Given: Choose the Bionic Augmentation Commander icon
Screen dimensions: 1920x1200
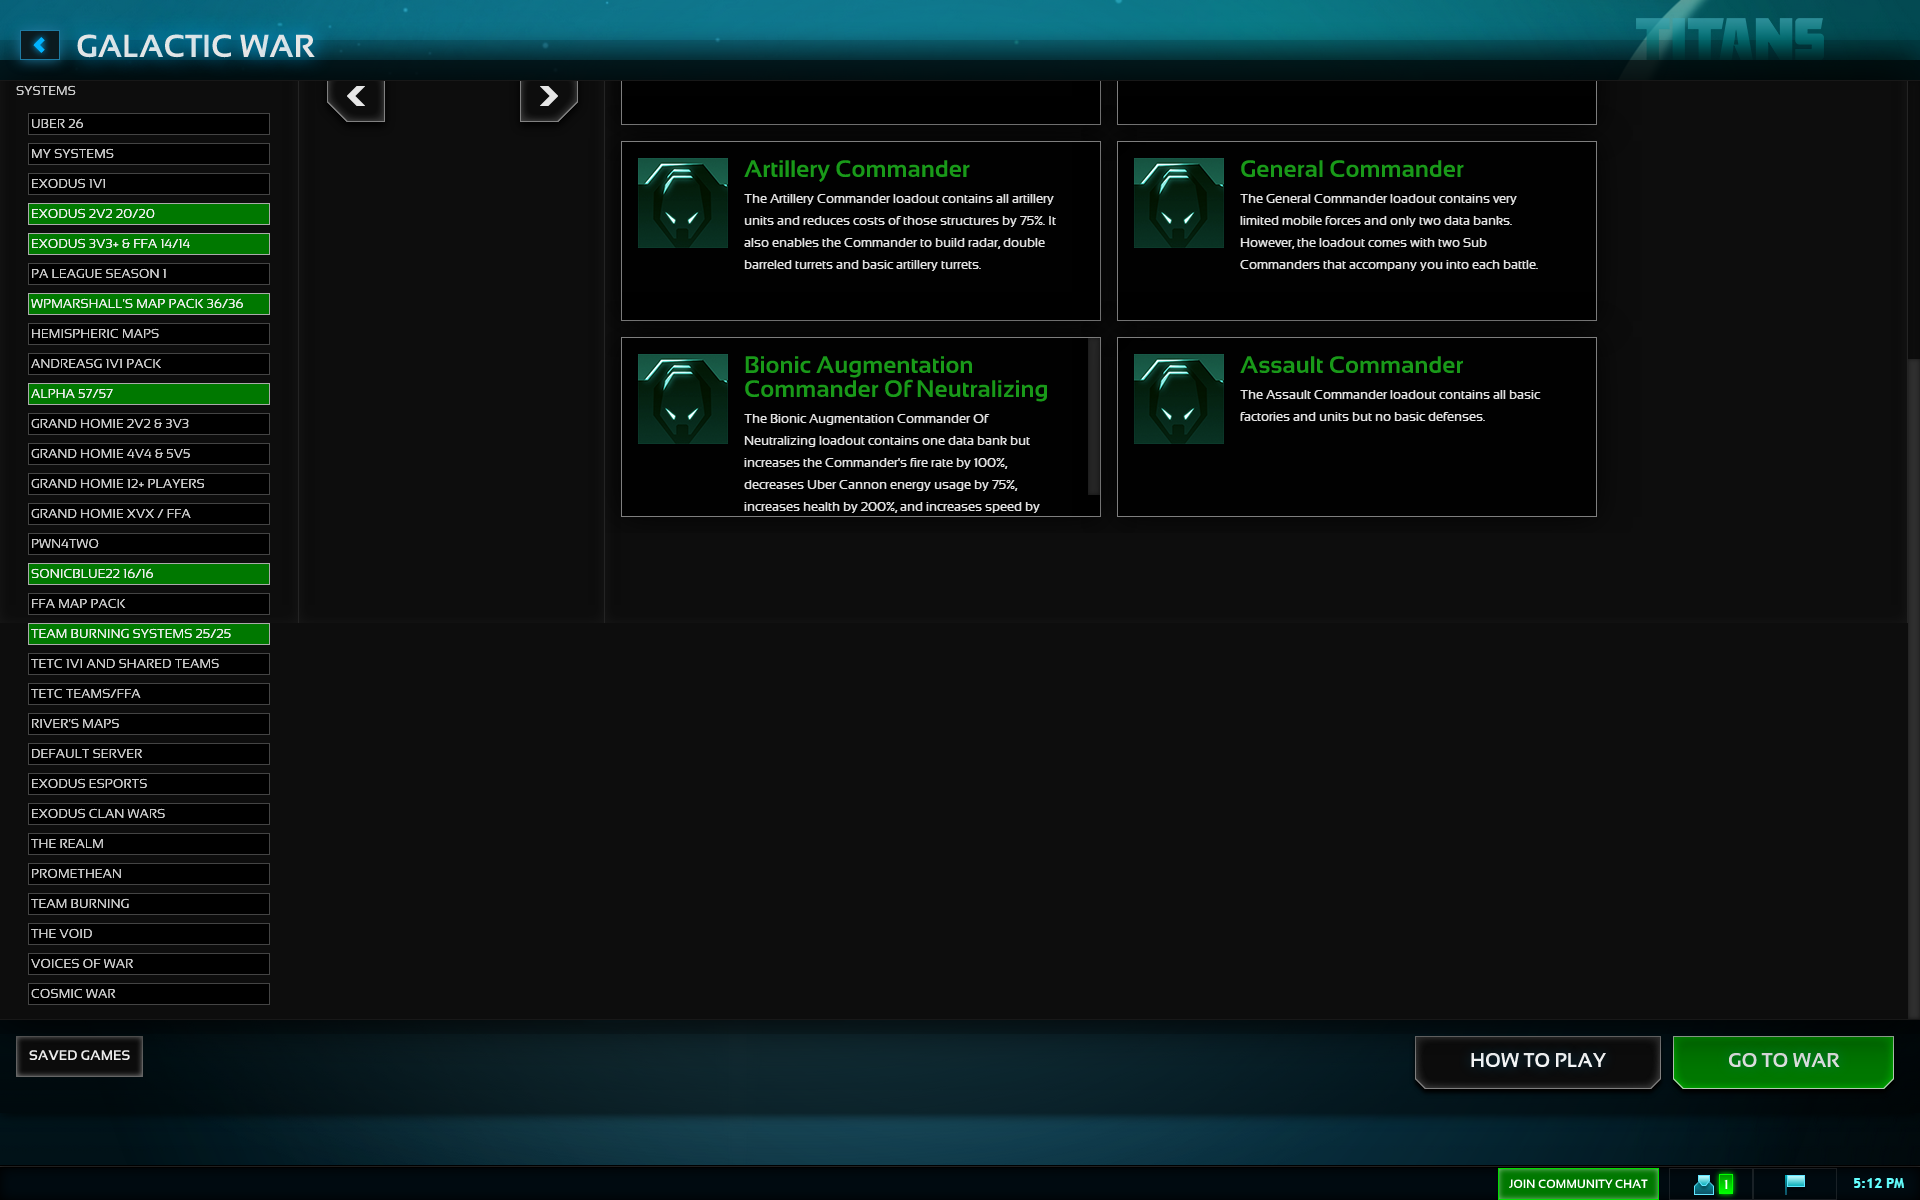Looking at the screenshot, I should click(683, 399).
